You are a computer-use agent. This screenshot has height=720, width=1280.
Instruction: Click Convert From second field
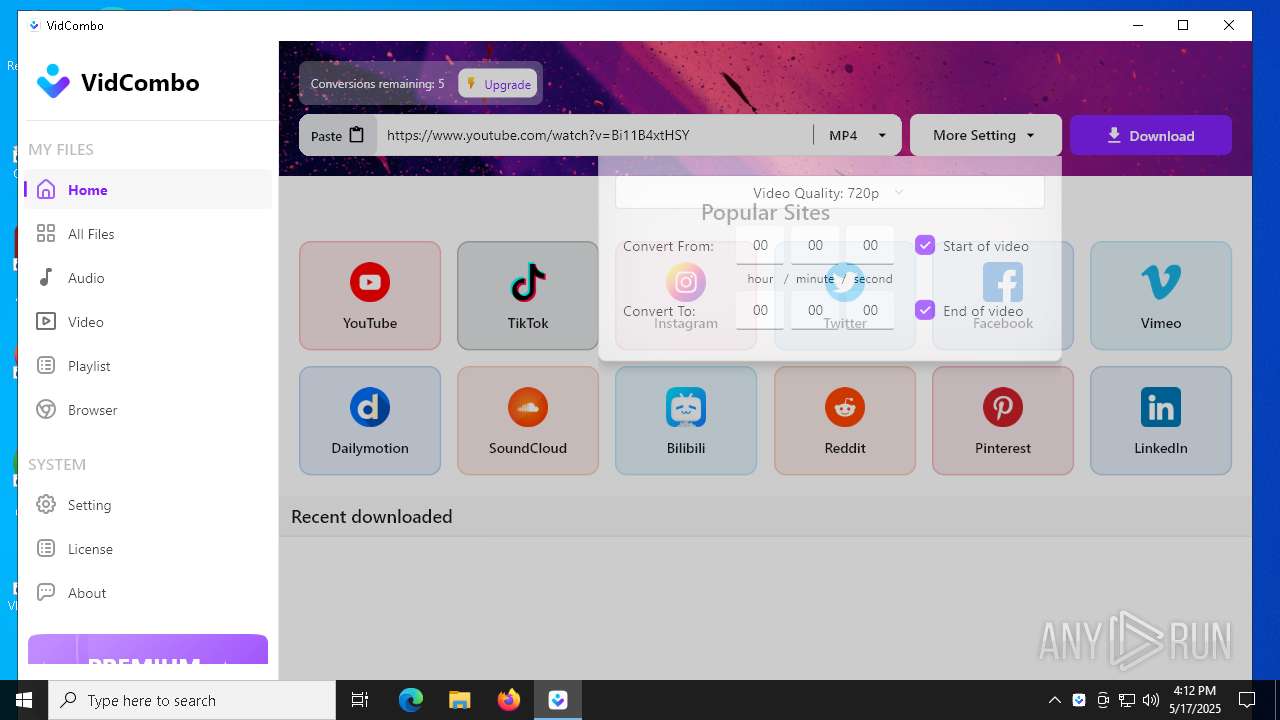pos(870,245)
